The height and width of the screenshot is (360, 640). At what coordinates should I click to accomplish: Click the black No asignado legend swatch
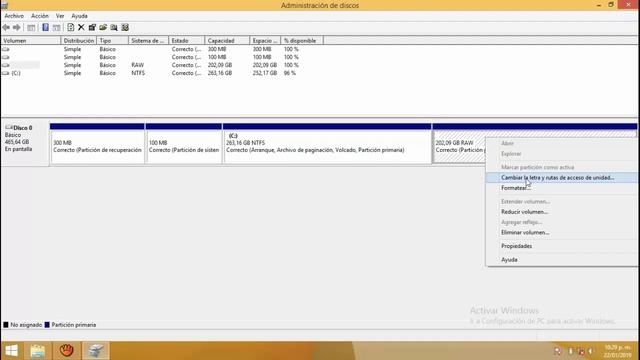tap(6, 325)
